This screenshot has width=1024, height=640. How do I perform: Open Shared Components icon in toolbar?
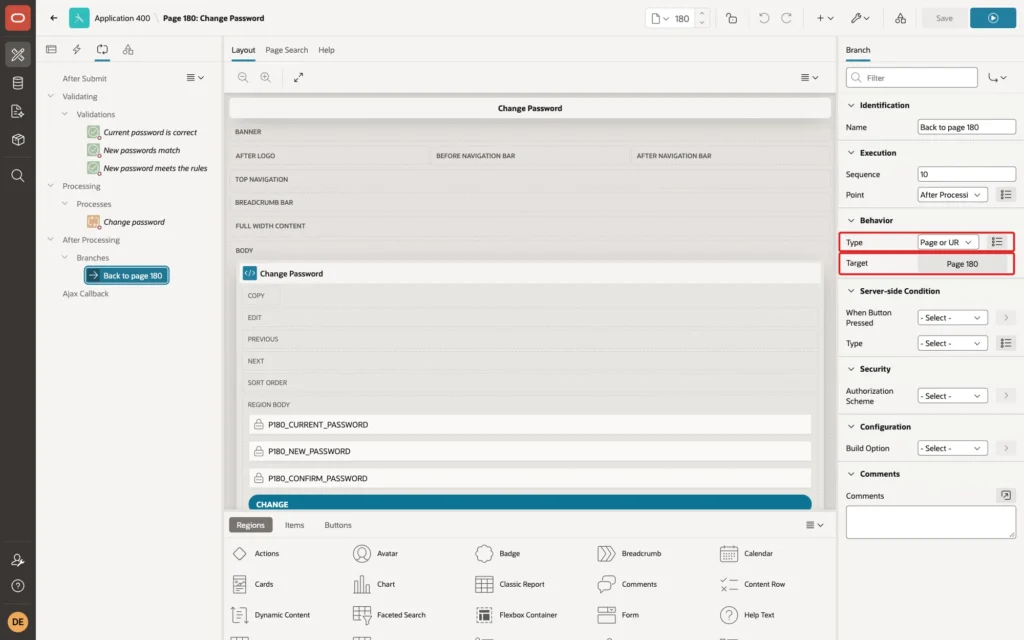click(x=901, y=18)
